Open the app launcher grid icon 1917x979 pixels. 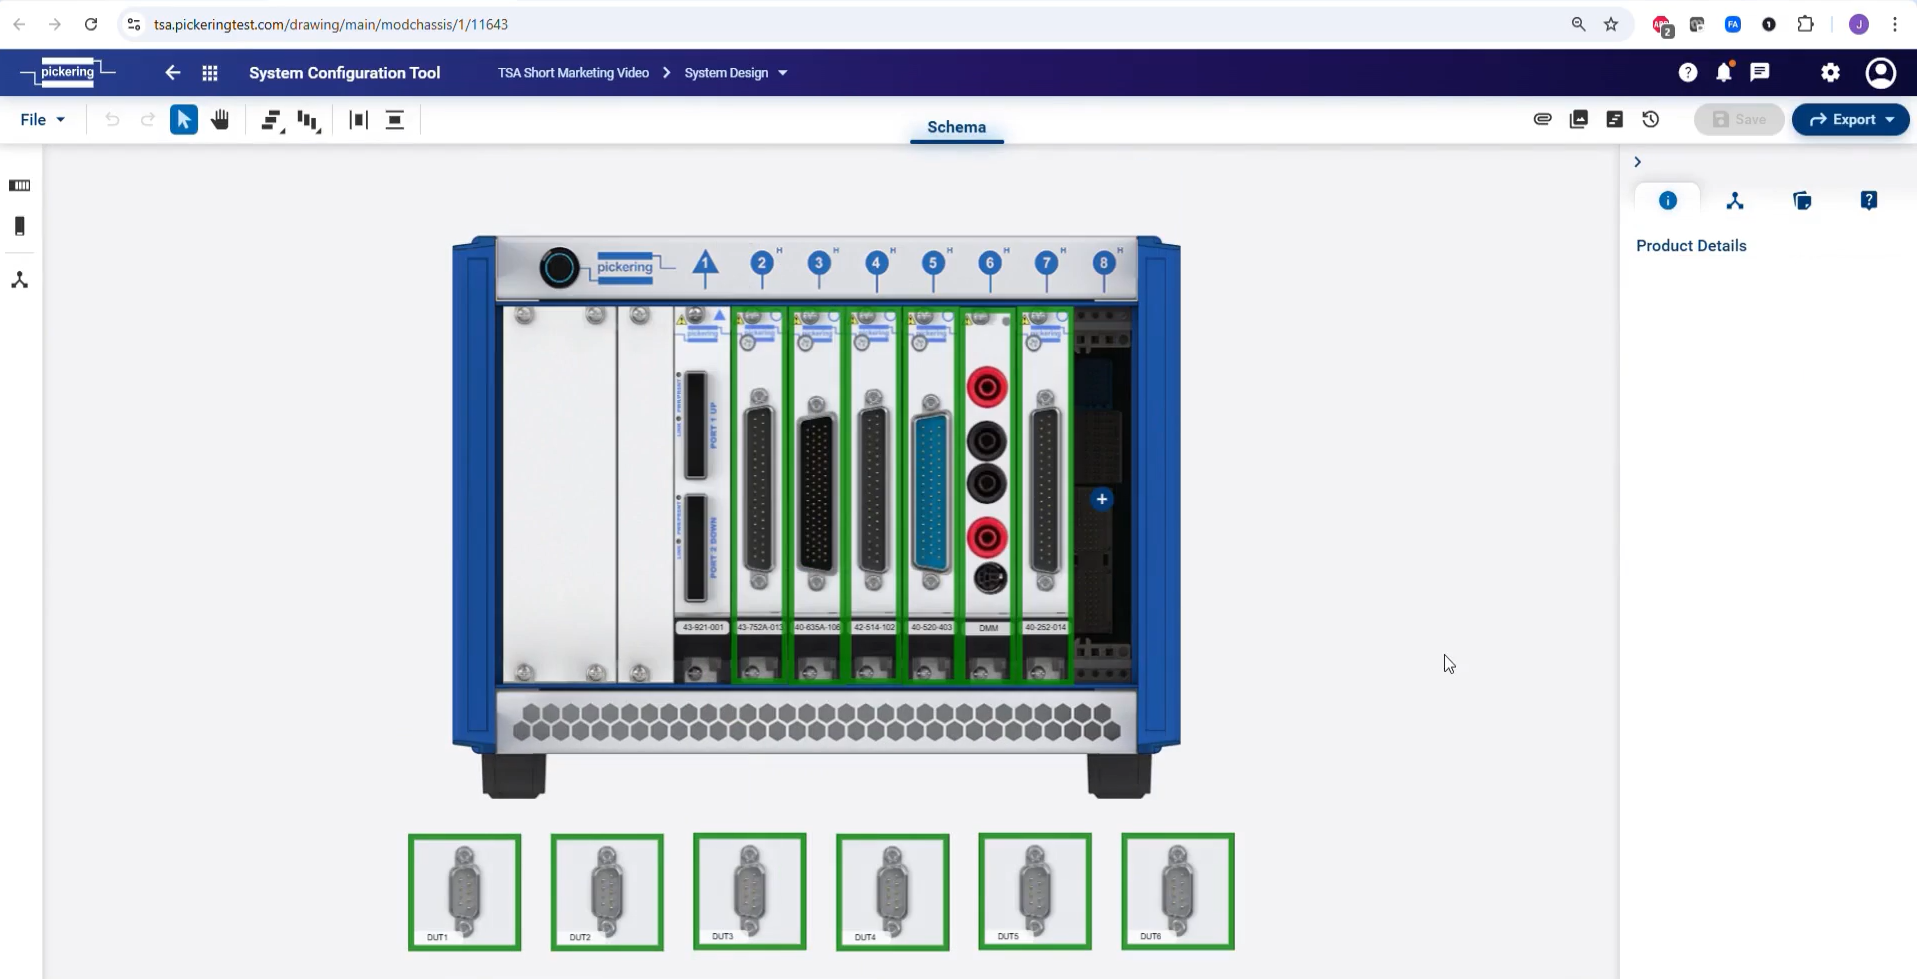click(x=210, y=73)
